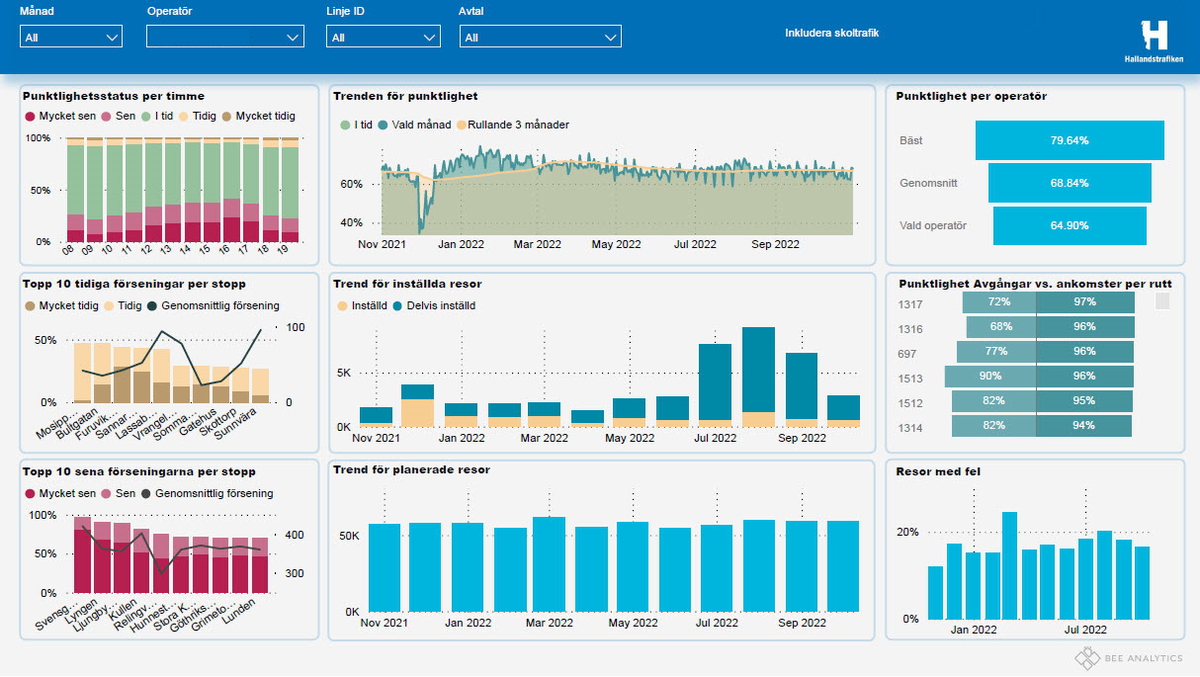This screenshot has height=677, width=1200.
Task: Click the 'Delvis inställd' legend marker
Action: [399, 306]
